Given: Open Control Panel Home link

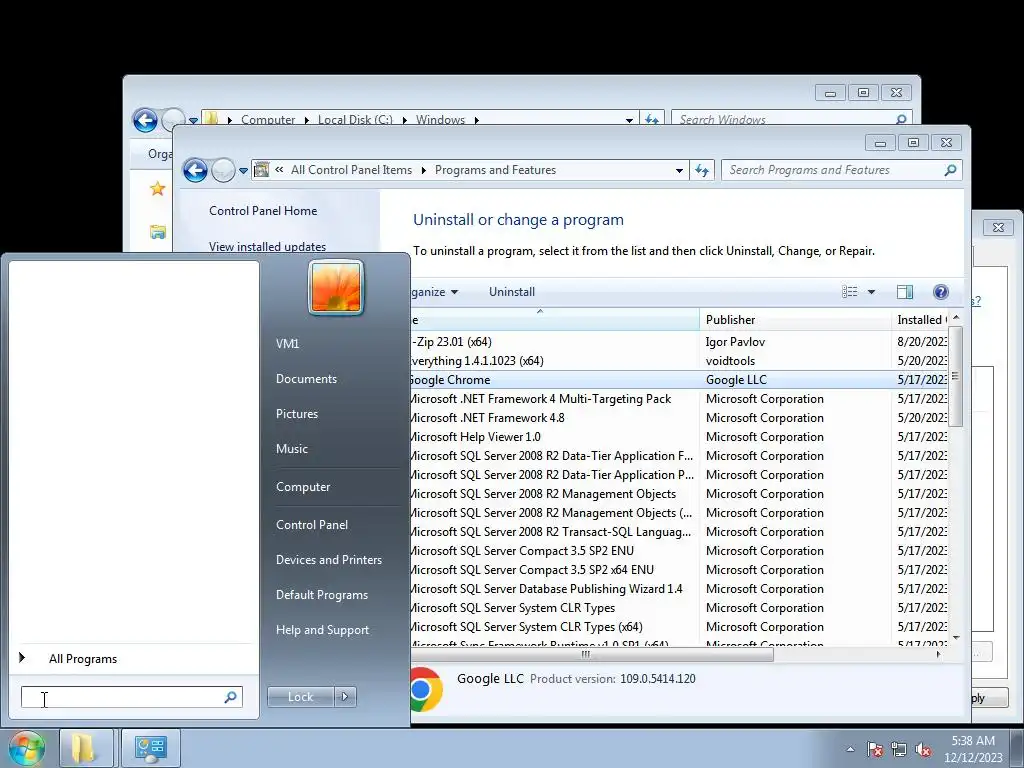Looking at the screenshot, I should click(263, 211).
